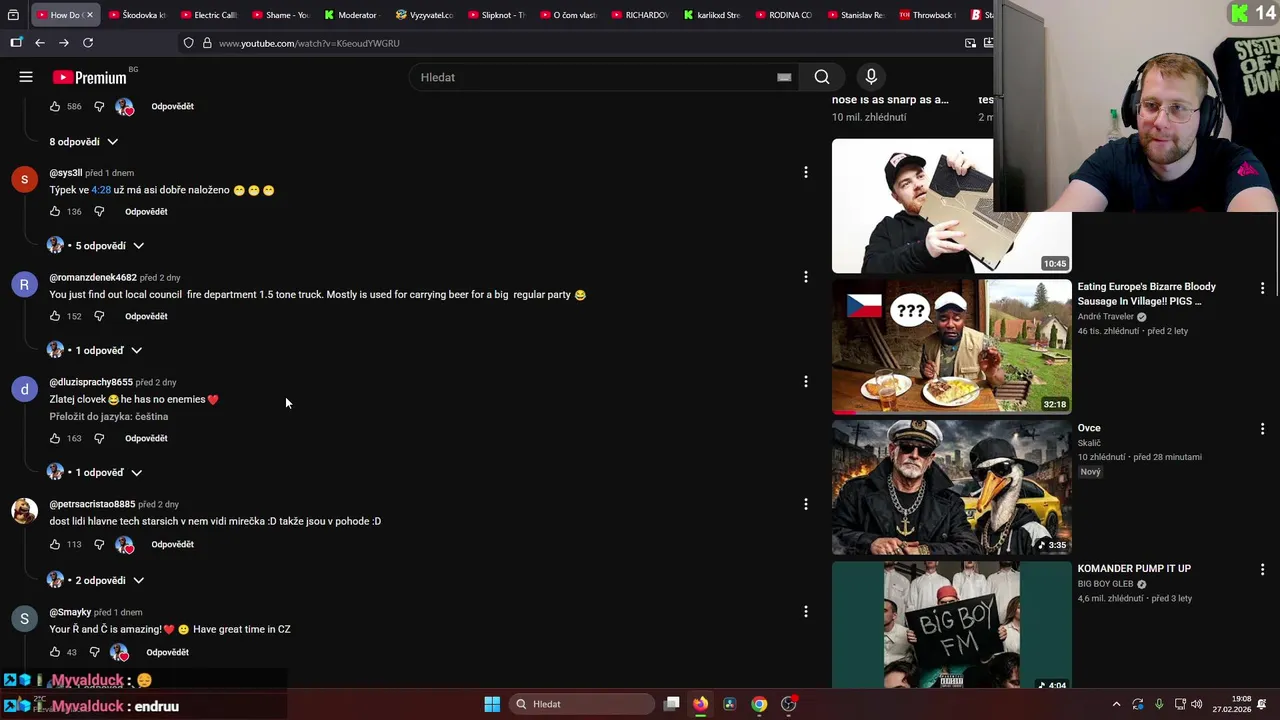Open the Windows Start menu
The image size is (1280, 720).
click(x=492, y=704)
